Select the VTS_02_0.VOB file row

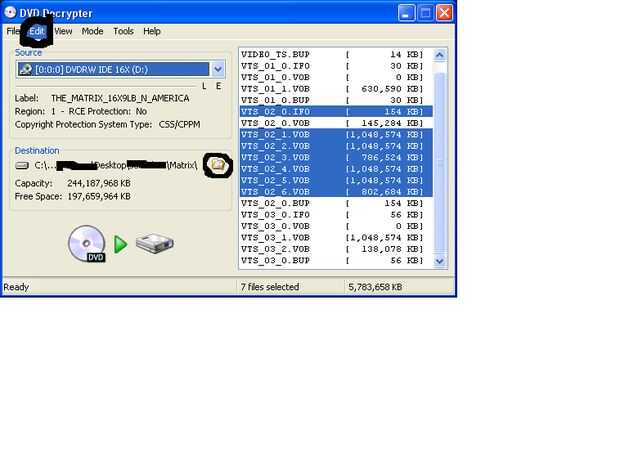pos(336,123)
